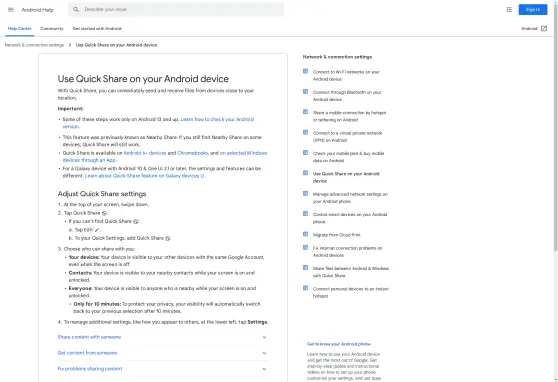Click the search magnifier icon
Screen dimensions: 558x382
click(76, 9)
